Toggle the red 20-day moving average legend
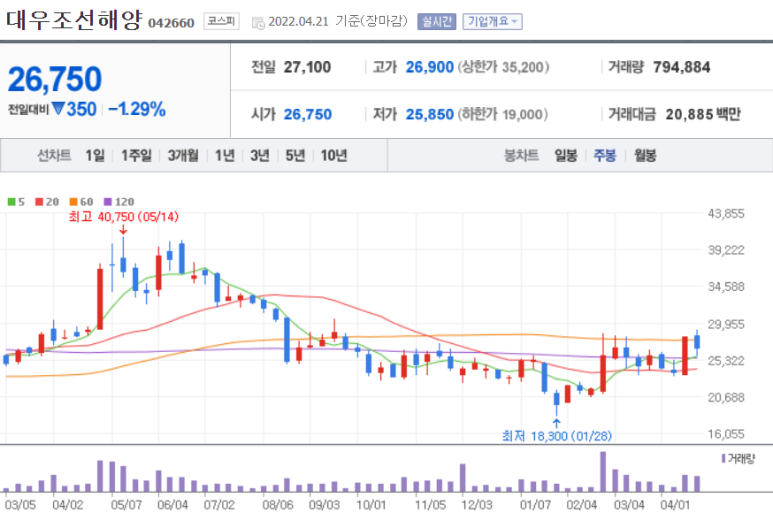This screenshot has height=513, width=773. 45,201
